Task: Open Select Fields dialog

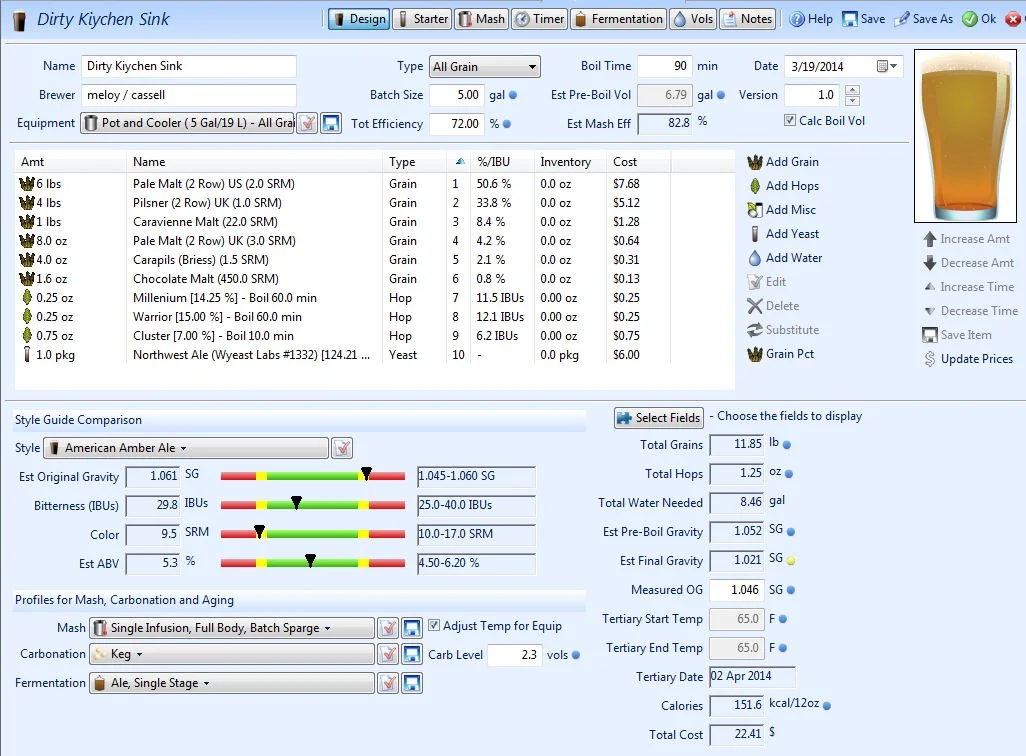Action: click(659, 418)
